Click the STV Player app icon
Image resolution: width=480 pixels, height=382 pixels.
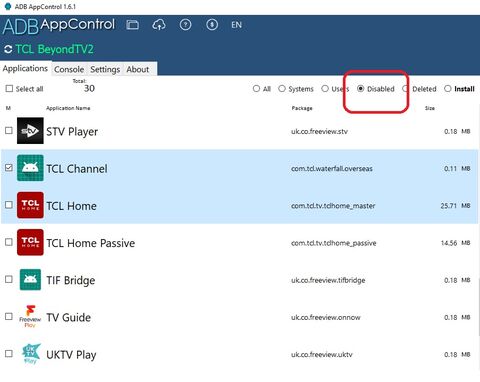tap(30, 131)
